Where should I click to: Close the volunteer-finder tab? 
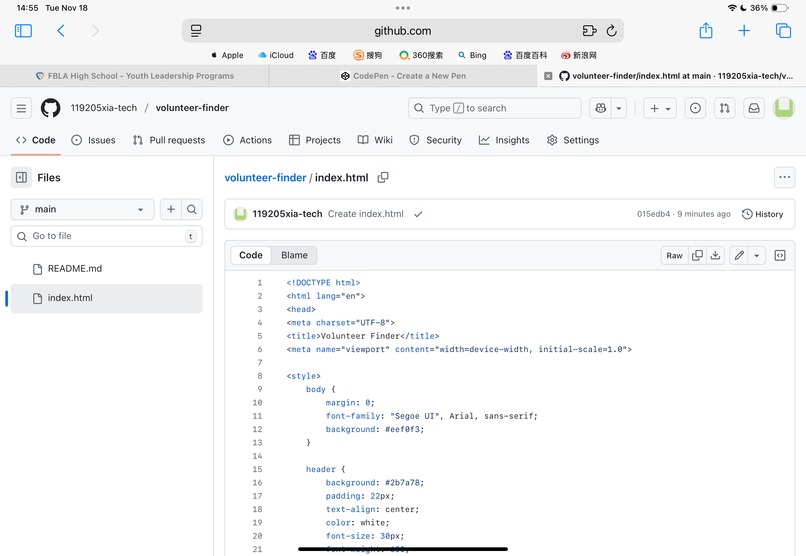coord(548,76)
